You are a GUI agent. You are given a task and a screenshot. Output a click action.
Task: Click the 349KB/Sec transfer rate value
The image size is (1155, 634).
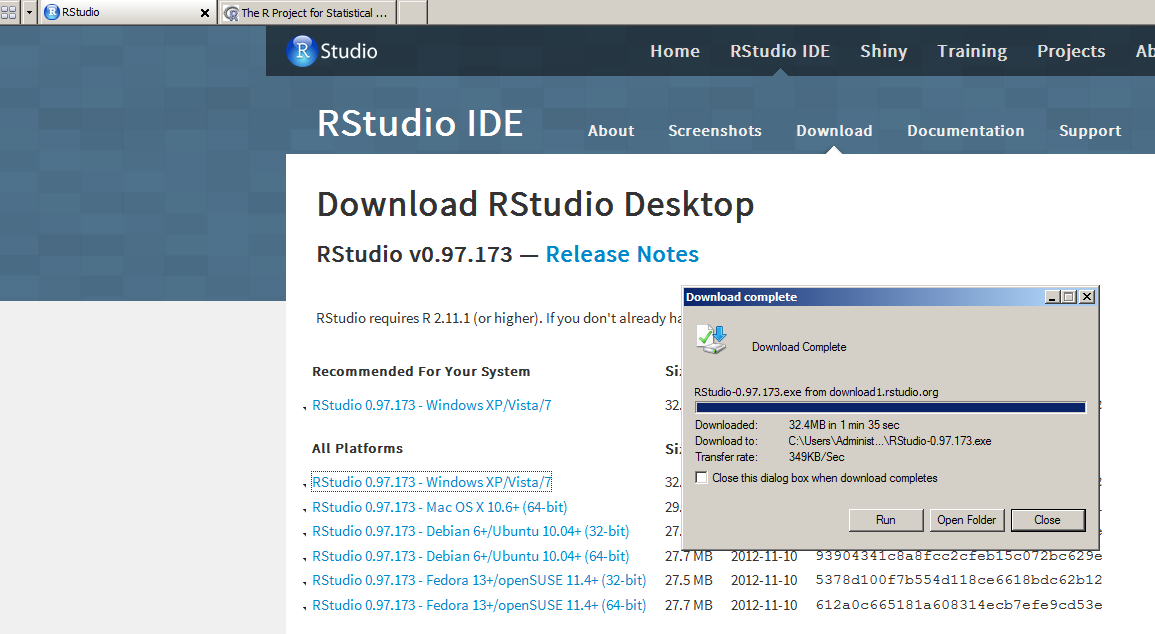coord(816,457)
